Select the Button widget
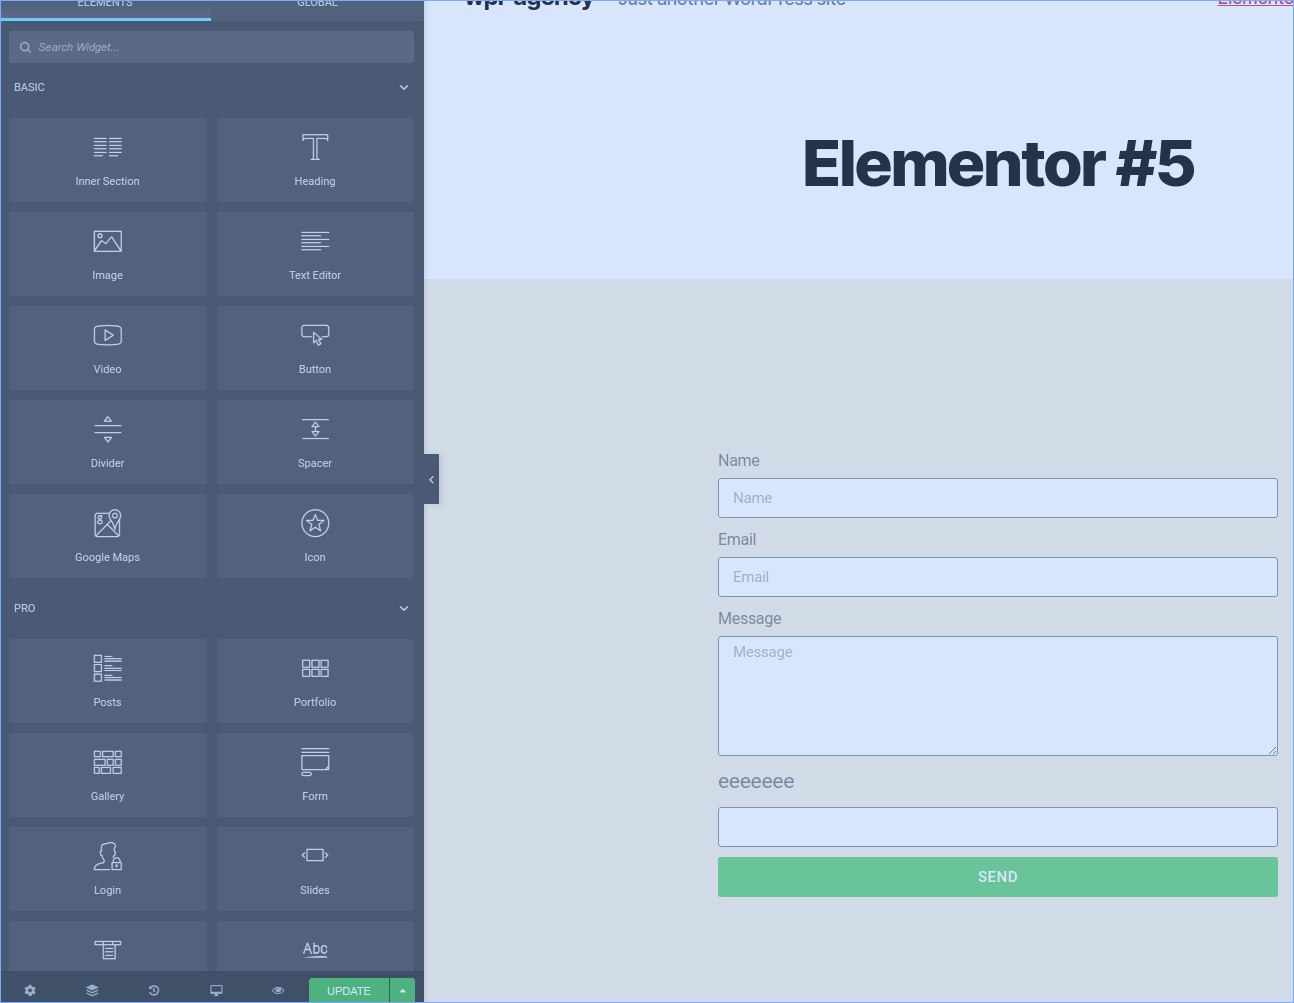Image resolution: width=1294 pixels, height=1003 pixels. coord(315,348)
